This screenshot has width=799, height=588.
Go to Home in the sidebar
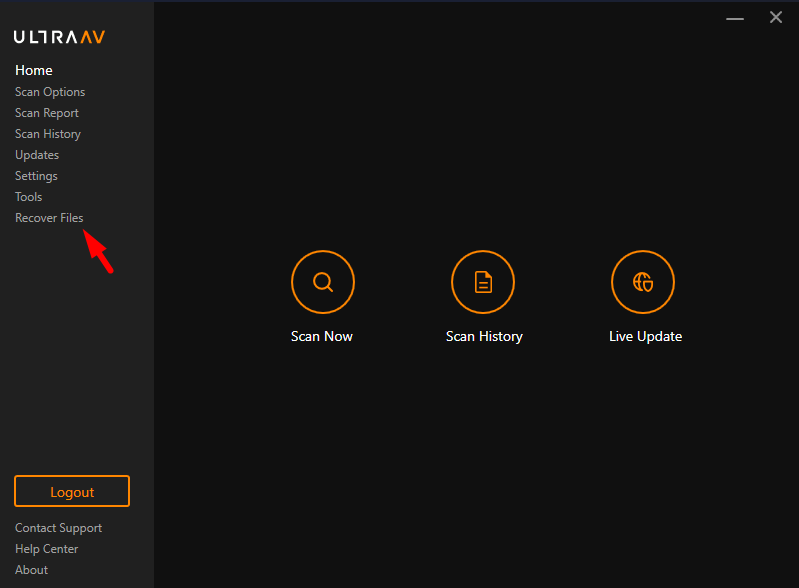34,70
